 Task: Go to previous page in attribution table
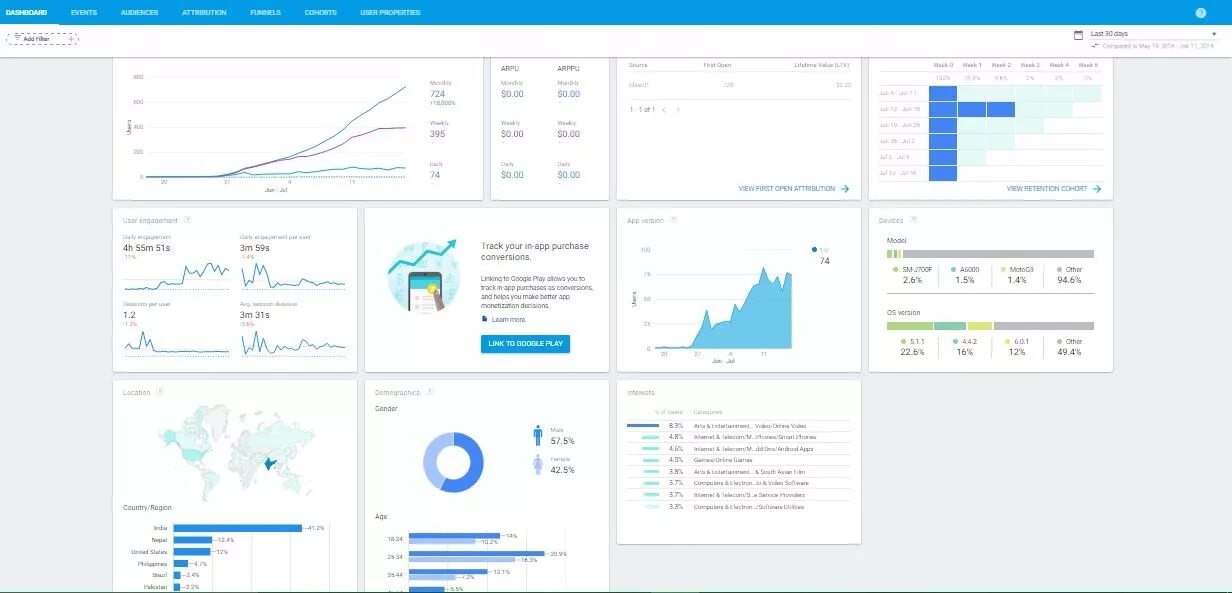click(666, 109)
